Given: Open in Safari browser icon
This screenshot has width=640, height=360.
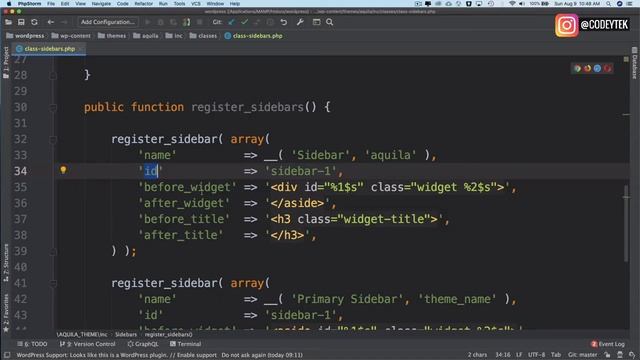Looking at the screenshot, I should (597, 69).
